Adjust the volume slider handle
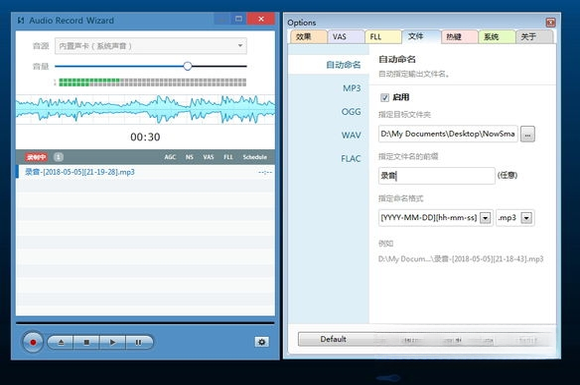The image size is (580, 385). (x=188, y=66)
